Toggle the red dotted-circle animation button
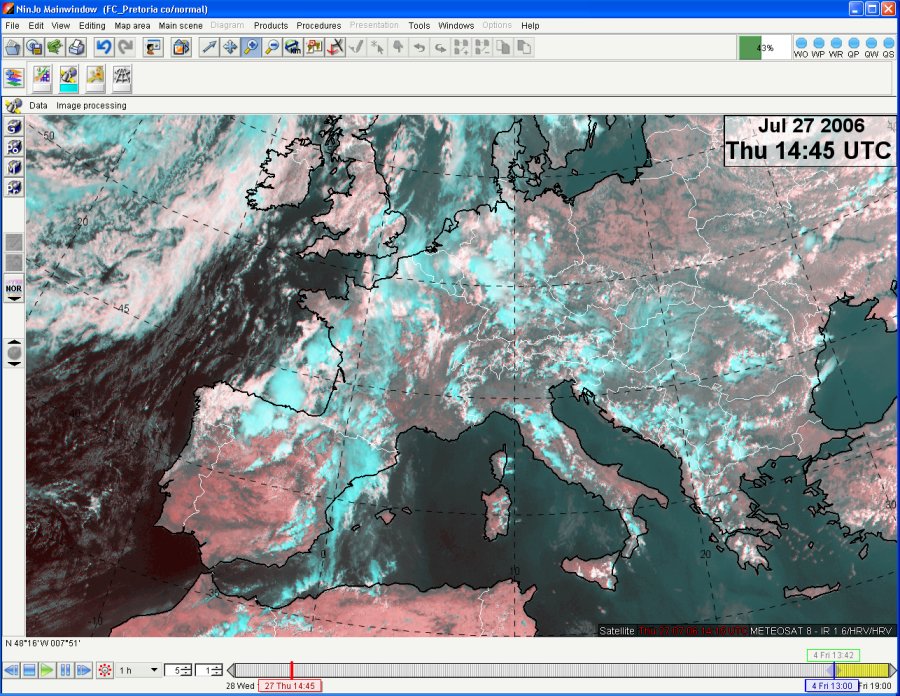The width and height of the screenshot is (900, 696). tap(104, 670)
